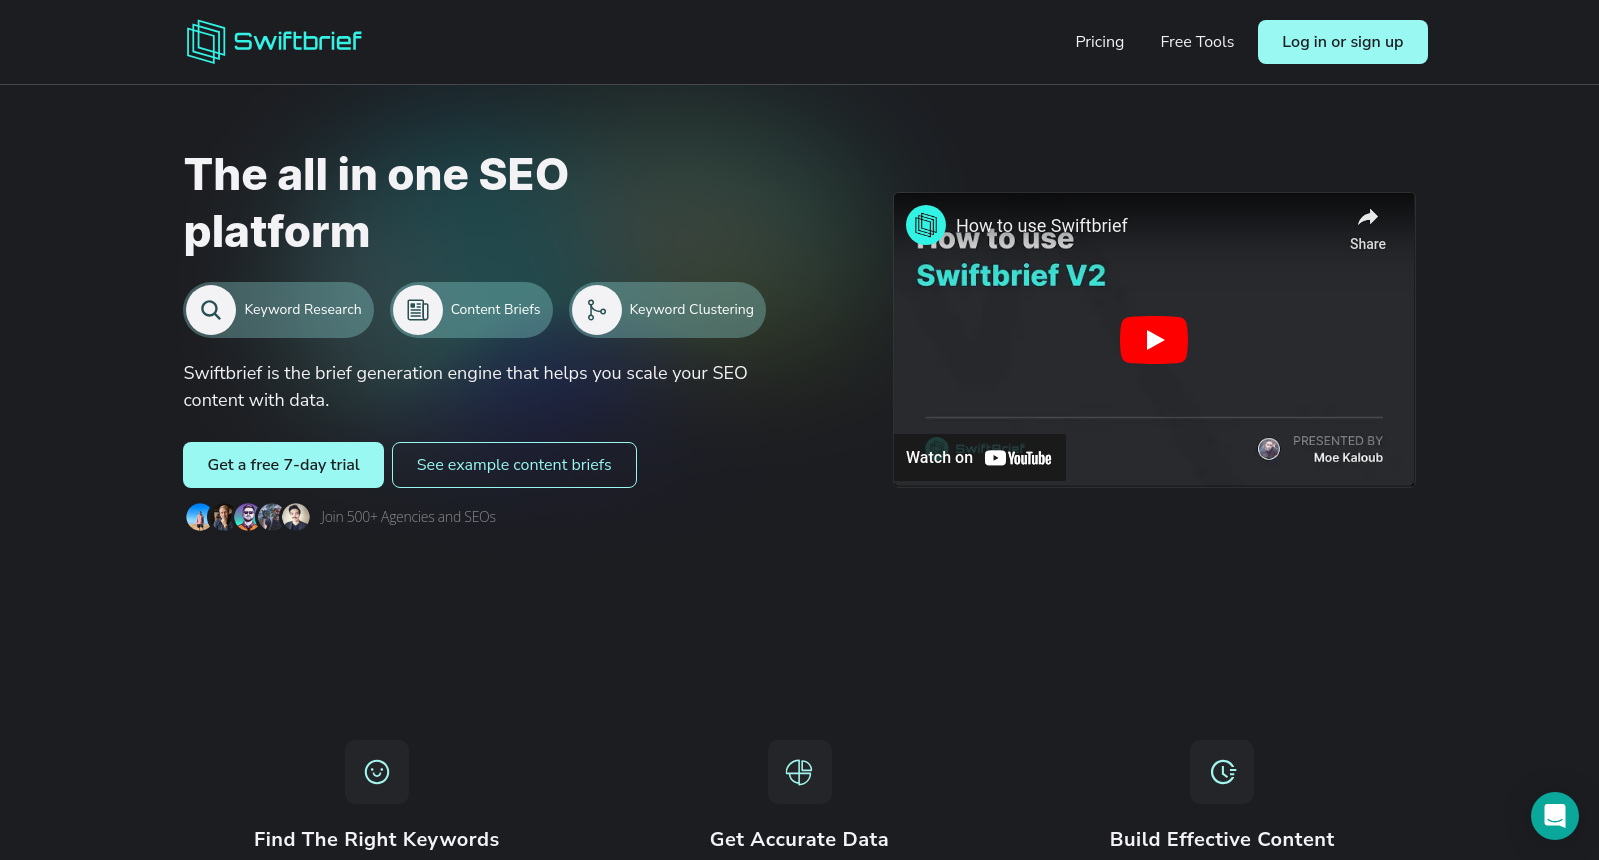The height and width of the screenshot is (860, 1599).
Task: Start the free 7-day trial
Action: [283, 465]
